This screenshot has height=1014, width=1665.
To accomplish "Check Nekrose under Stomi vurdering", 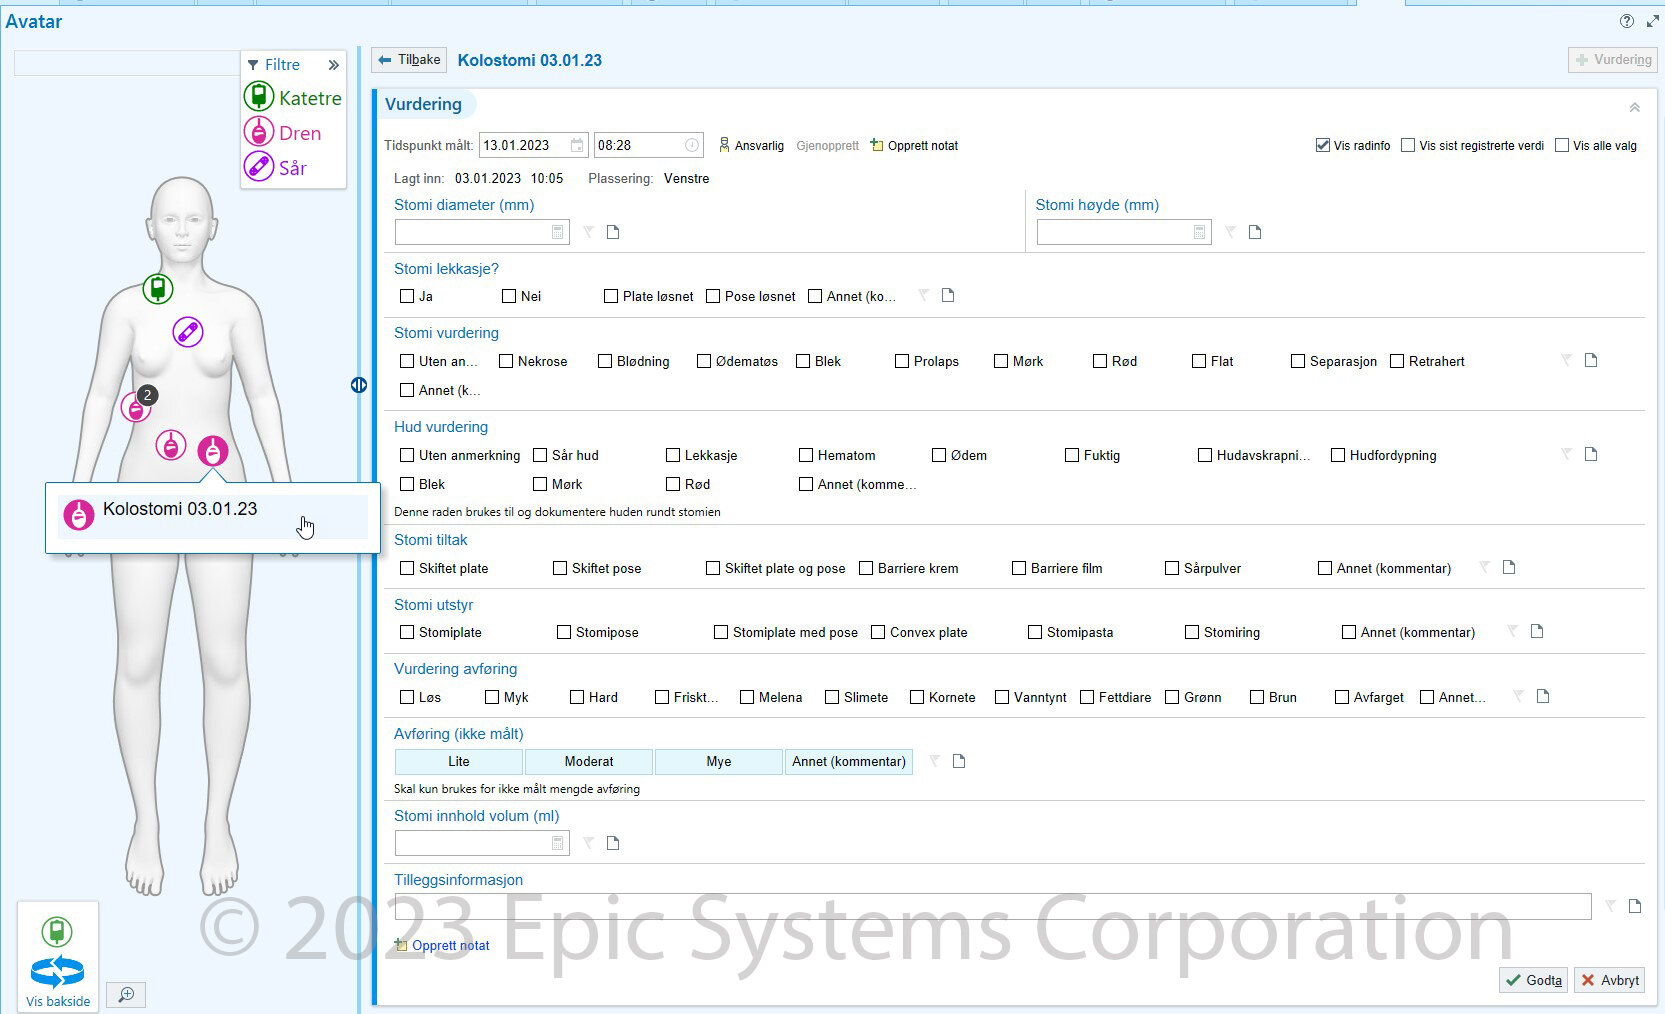I will pos(506,361).
